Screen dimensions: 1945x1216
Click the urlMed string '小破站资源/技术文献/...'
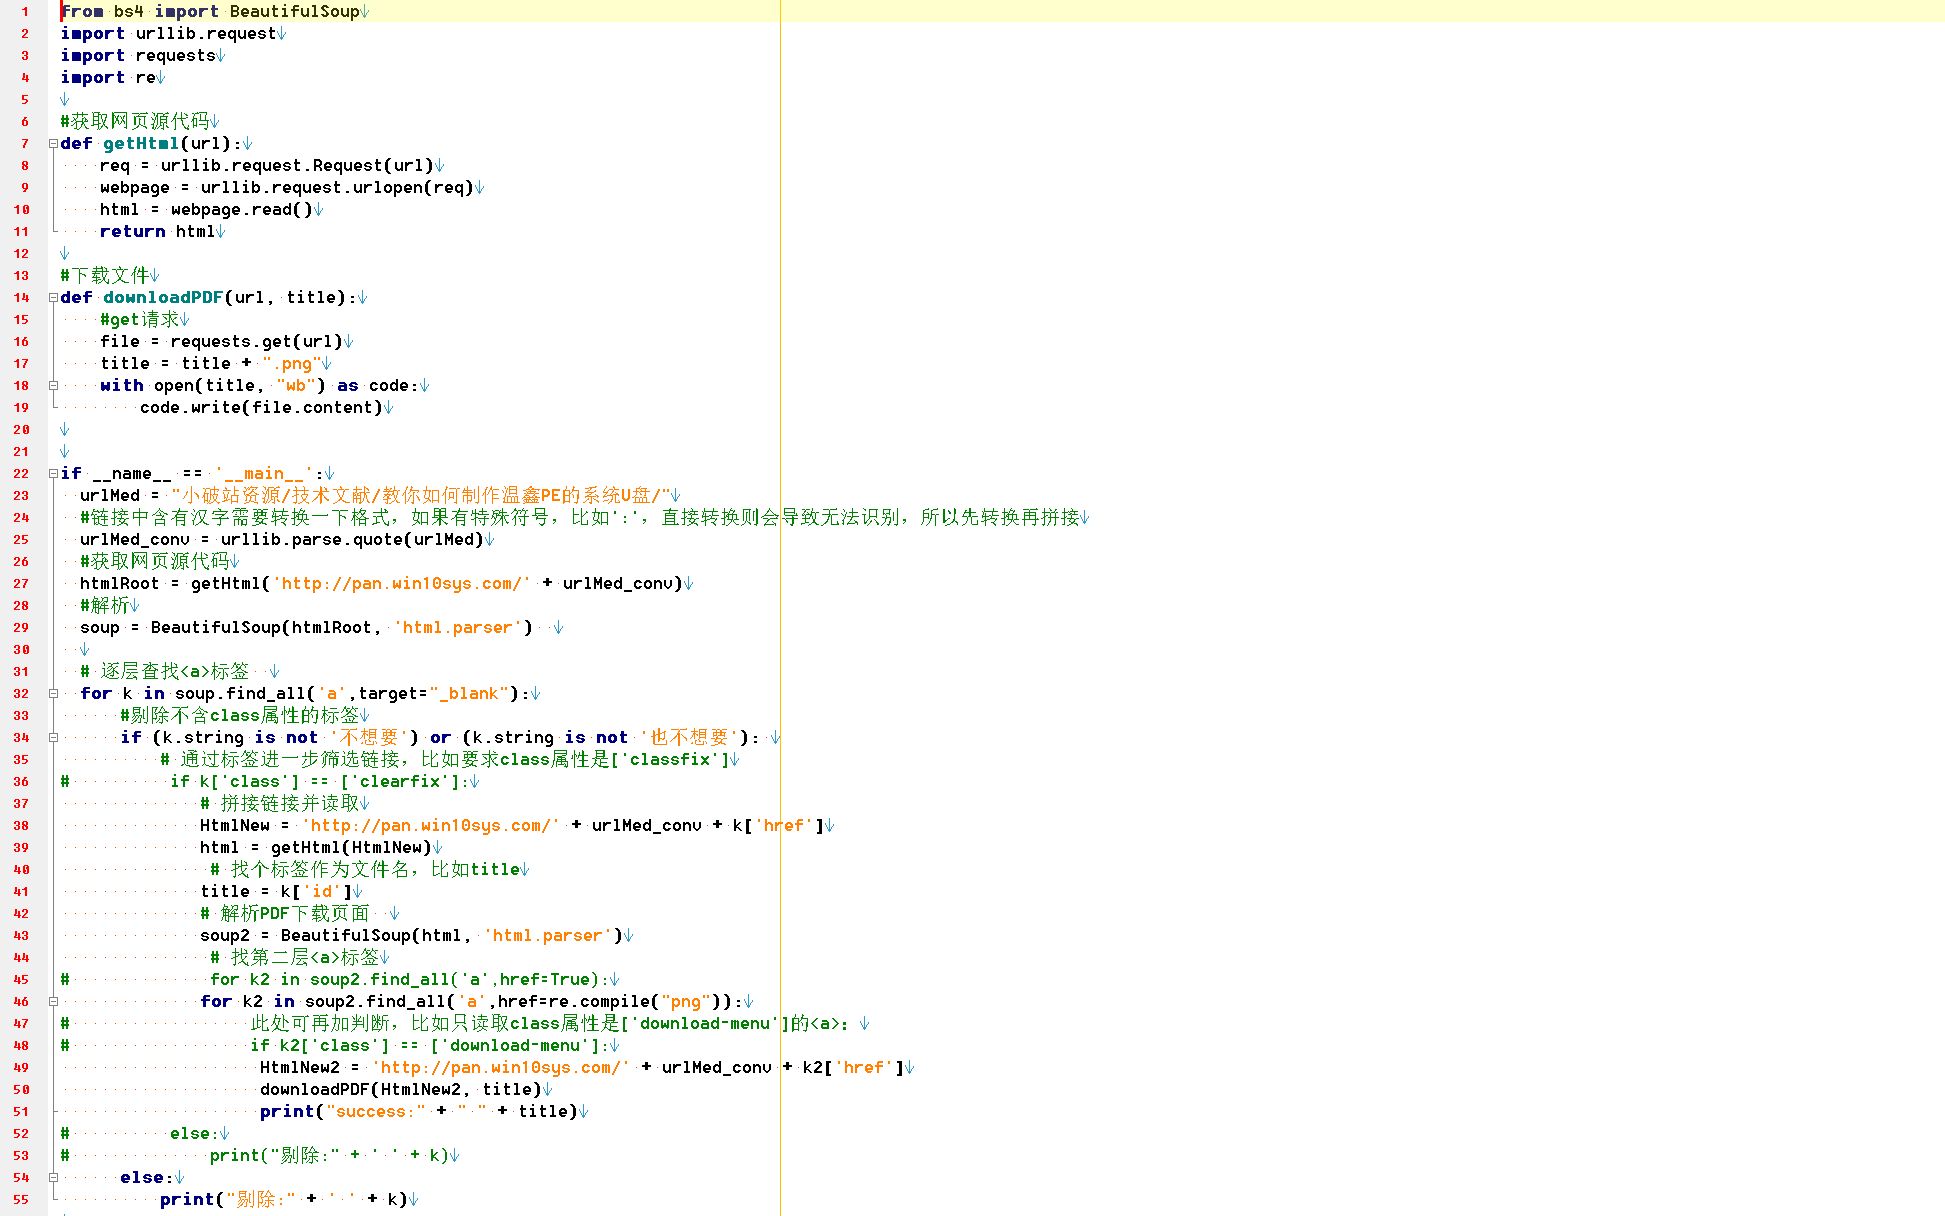(x=420, y=495)
